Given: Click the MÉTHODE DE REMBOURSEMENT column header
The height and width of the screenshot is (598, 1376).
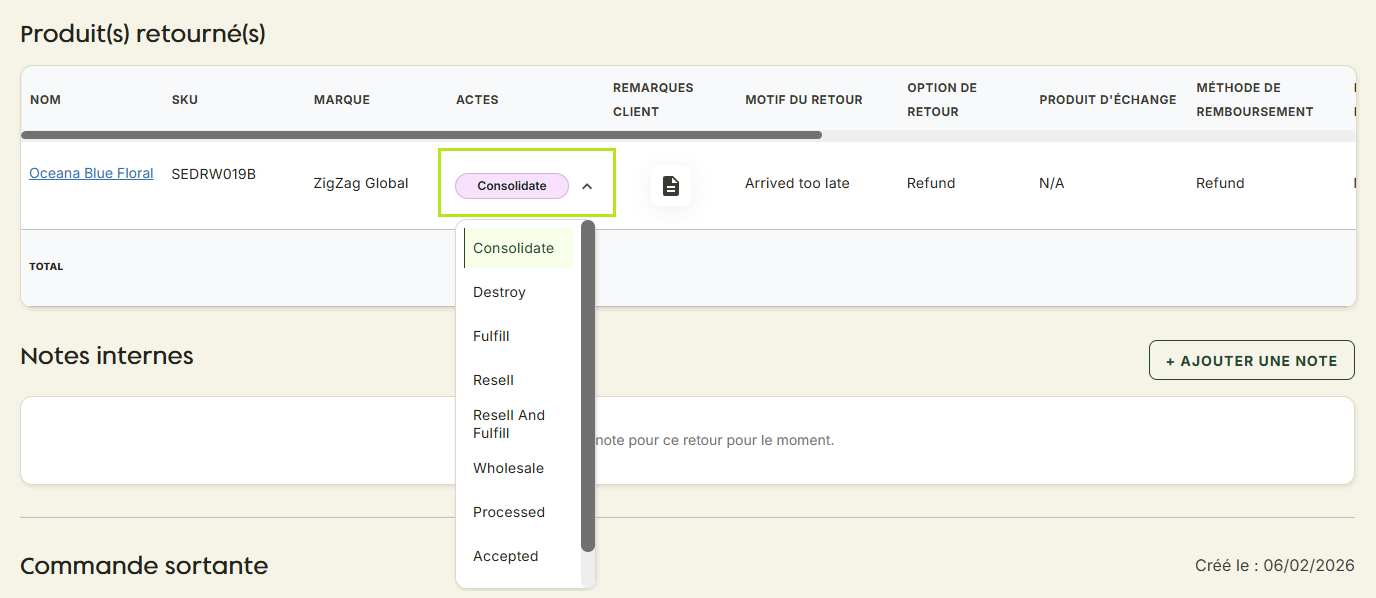Looking at the screenshot, I should 1255,100.
